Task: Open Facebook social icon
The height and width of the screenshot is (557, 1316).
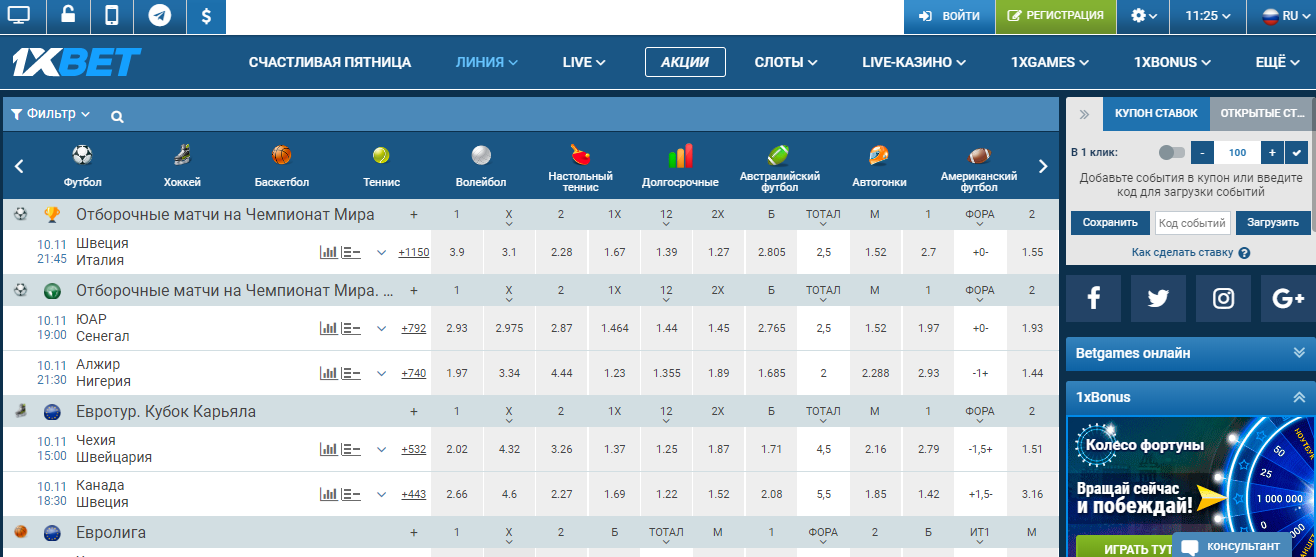Action: coord(1094,298)
